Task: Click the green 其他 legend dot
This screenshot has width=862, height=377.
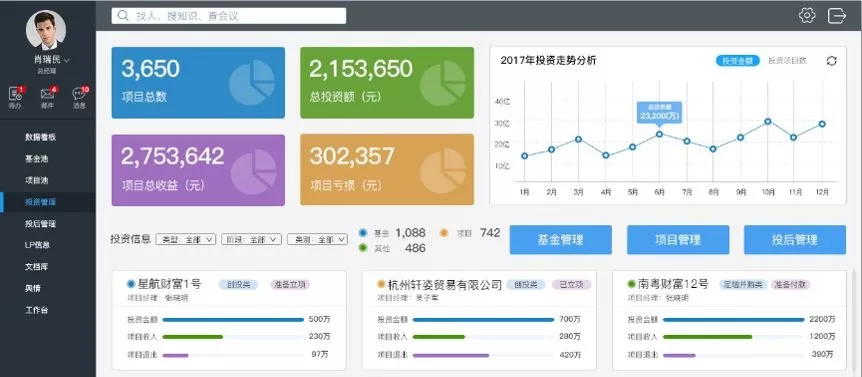Action: [363, 248]
